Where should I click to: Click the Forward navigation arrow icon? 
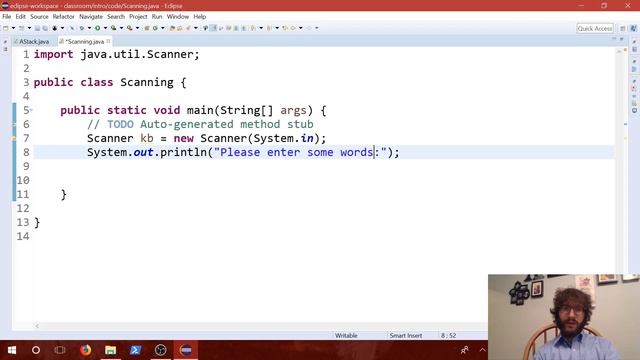(x=309, y=28)
